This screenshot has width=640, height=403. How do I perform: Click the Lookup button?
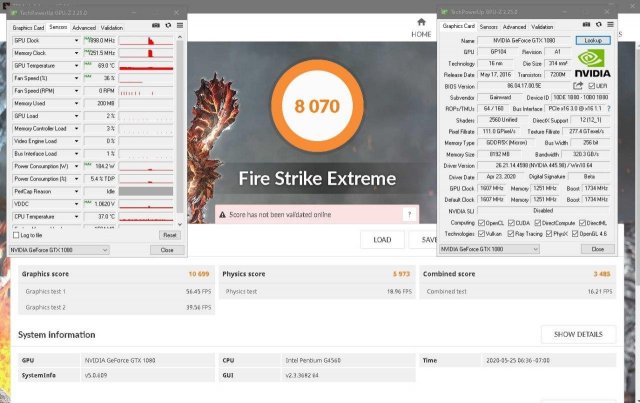pyautogui.click(x=593, y=41)
